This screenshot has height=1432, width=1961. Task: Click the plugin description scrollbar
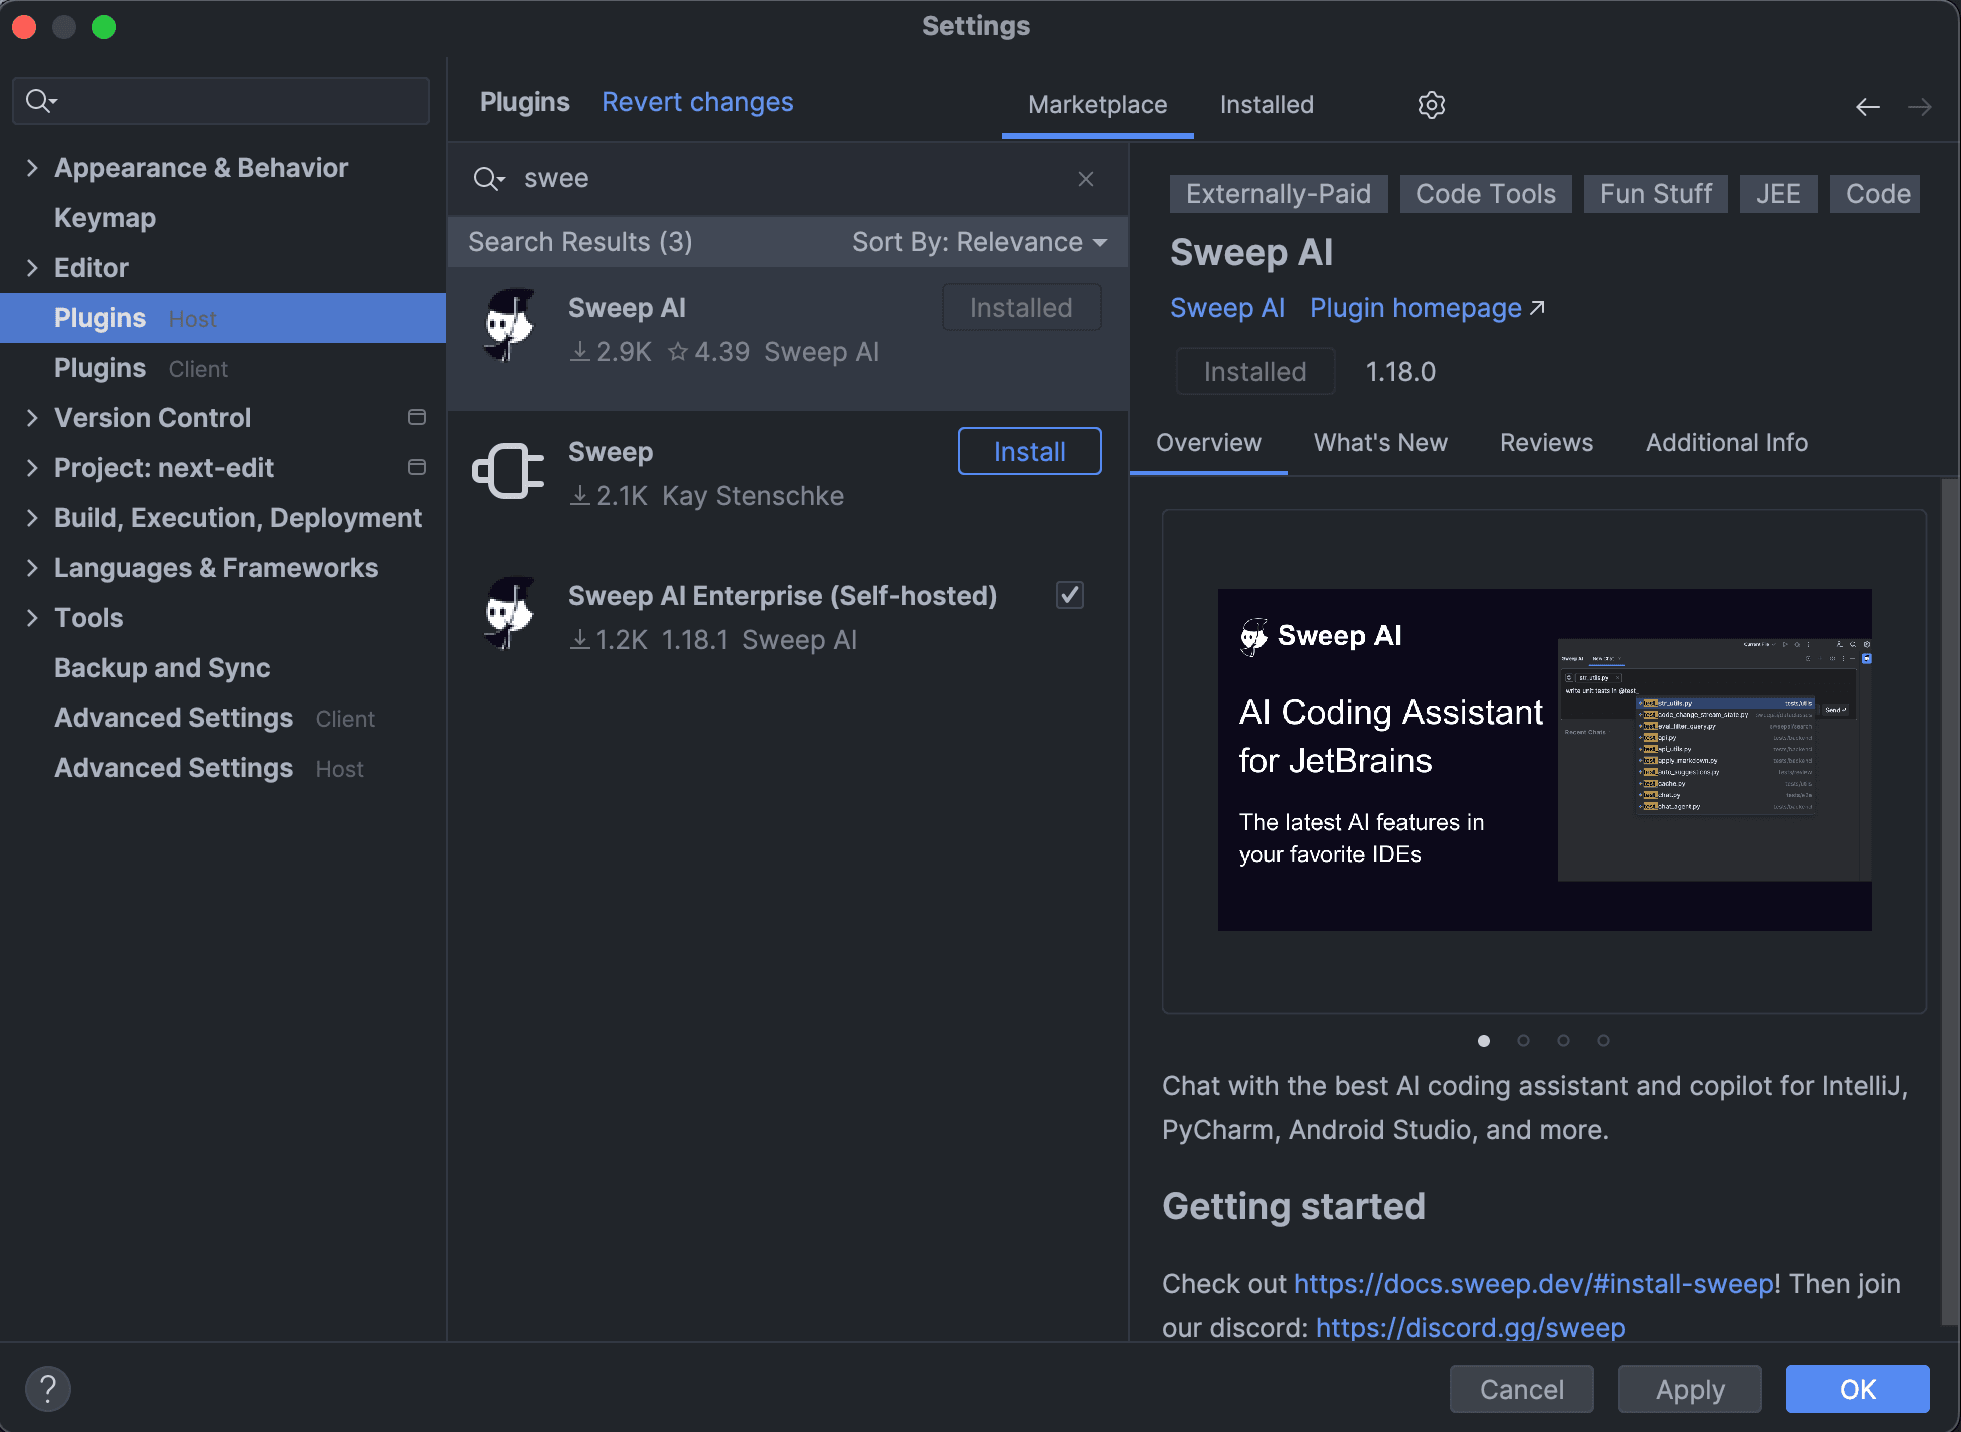pyautogui.click(x=1949, y=900)
